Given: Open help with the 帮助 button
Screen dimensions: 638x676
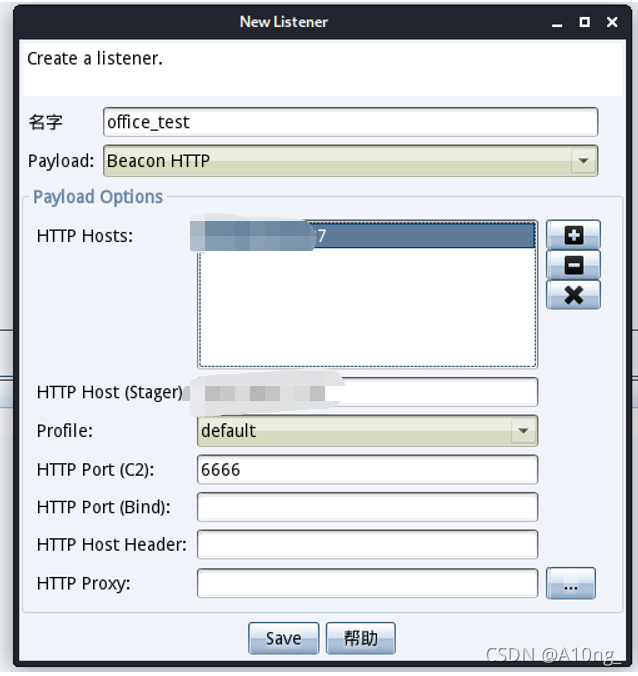Looking at the screenshot, I should 360,638.
